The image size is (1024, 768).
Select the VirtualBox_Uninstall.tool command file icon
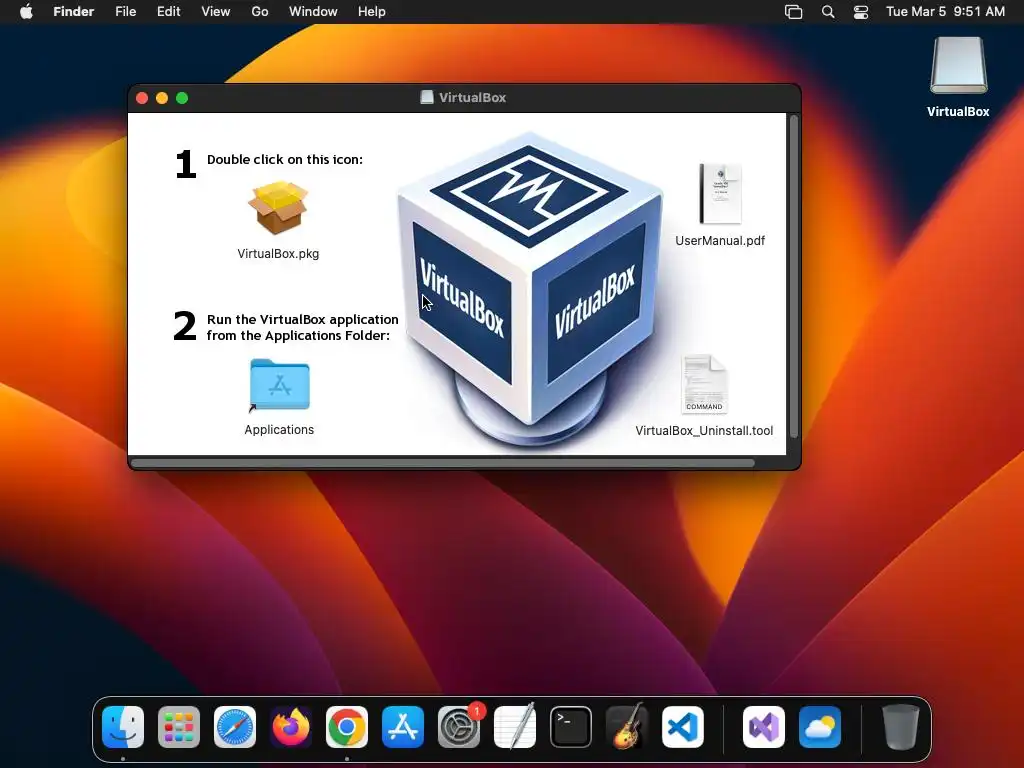(704, 385)
